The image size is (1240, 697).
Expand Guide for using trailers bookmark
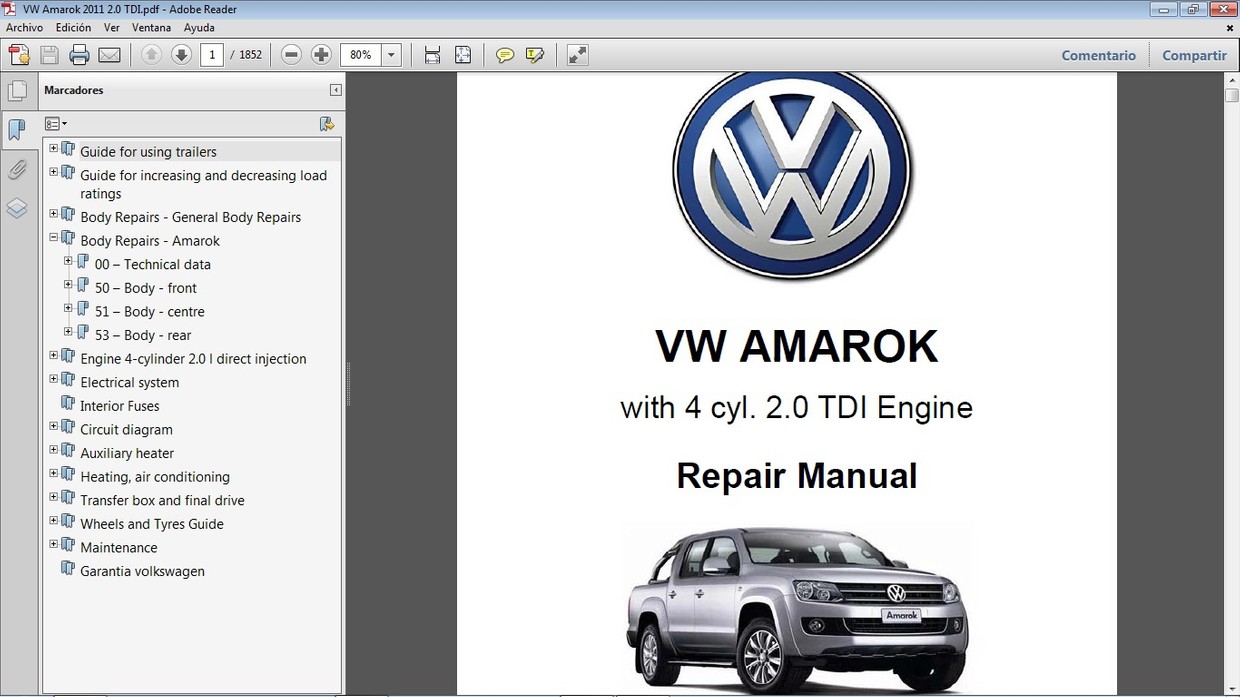54,148
